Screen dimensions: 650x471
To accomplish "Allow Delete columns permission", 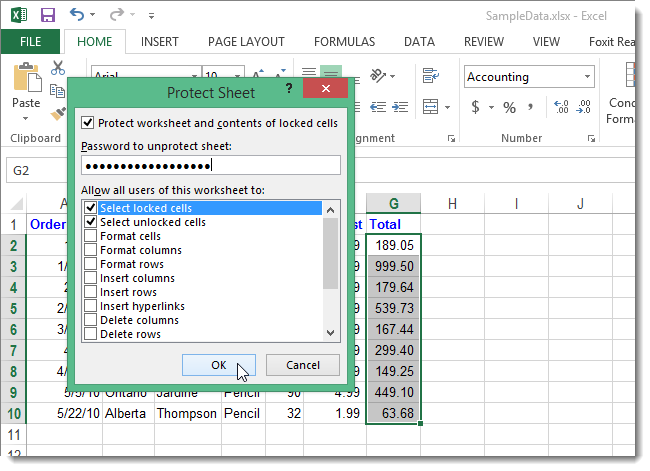I will 90,320.
